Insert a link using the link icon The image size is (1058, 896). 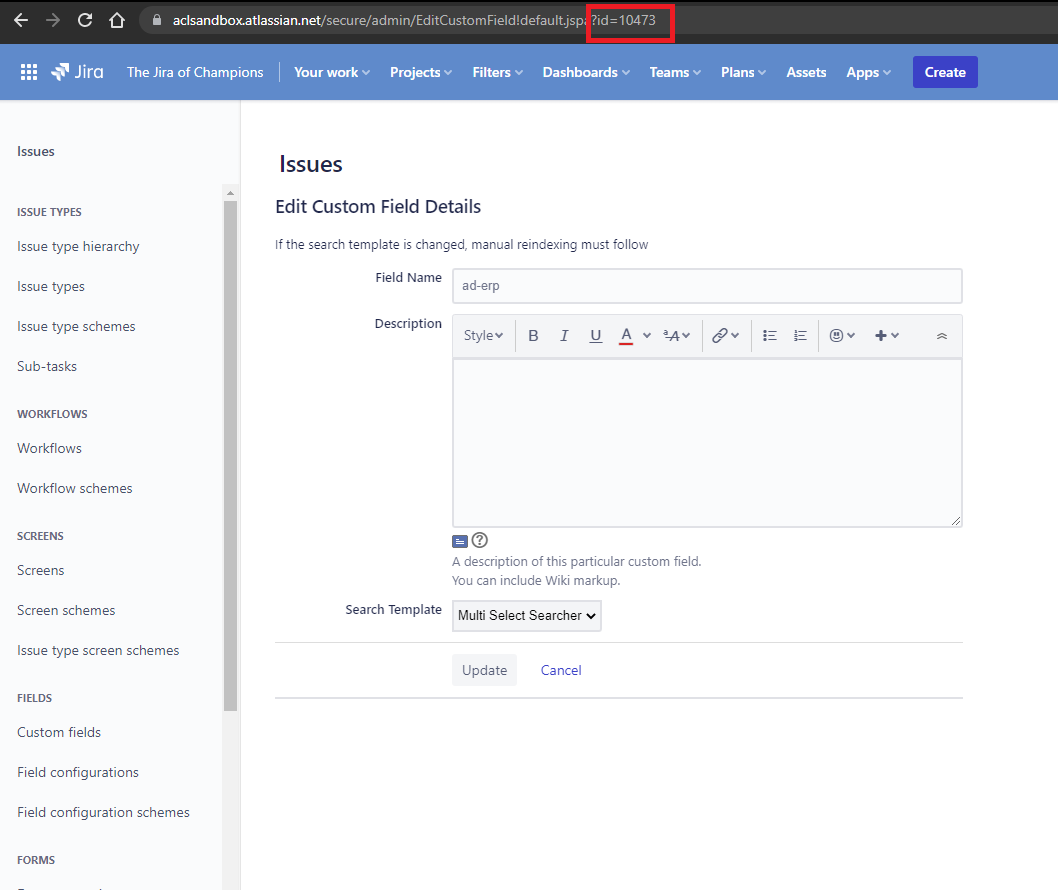pyautogui.click(x=721, y=335)
